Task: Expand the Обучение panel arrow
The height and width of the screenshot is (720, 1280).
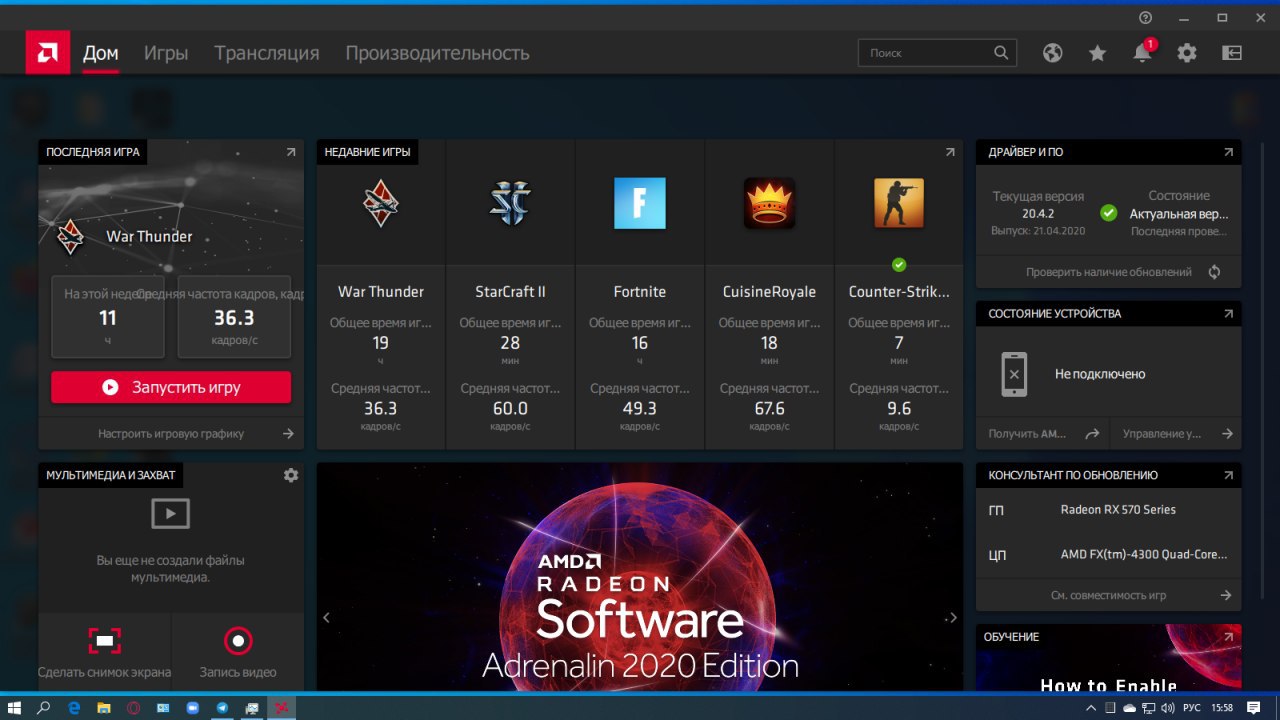Action: [x=1228, y=637]
